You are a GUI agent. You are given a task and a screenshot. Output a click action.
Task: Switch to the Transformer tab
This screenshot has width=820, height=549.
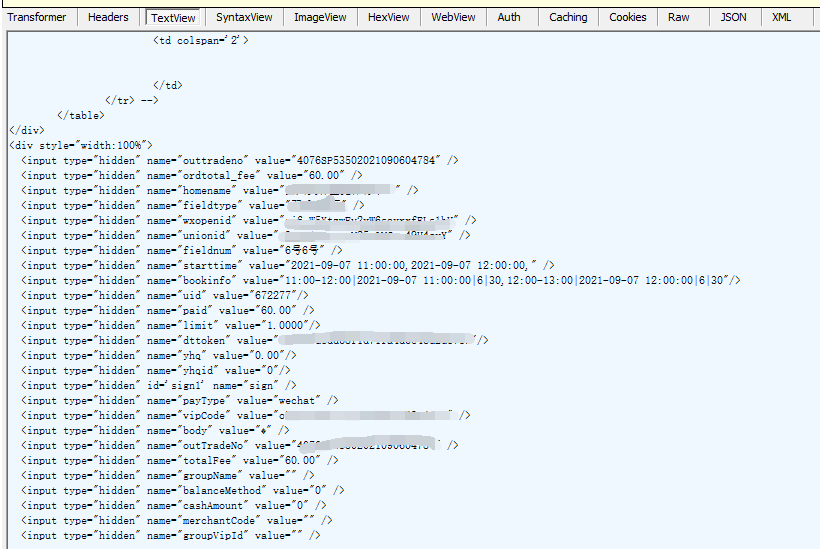pos(37,17)
